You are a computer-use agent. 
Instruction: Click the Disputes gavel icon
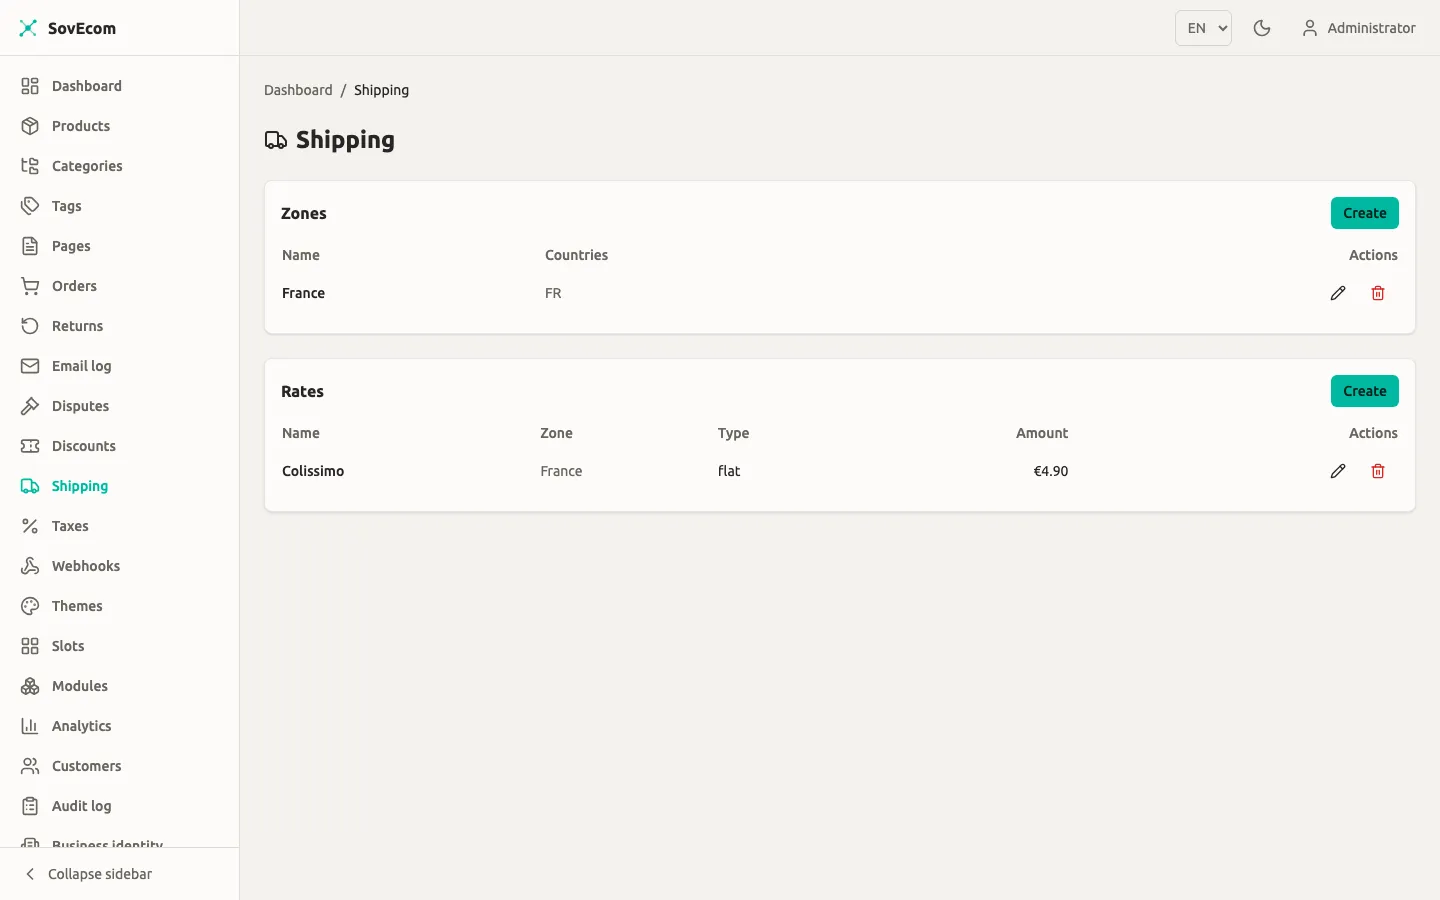point(30,406)
